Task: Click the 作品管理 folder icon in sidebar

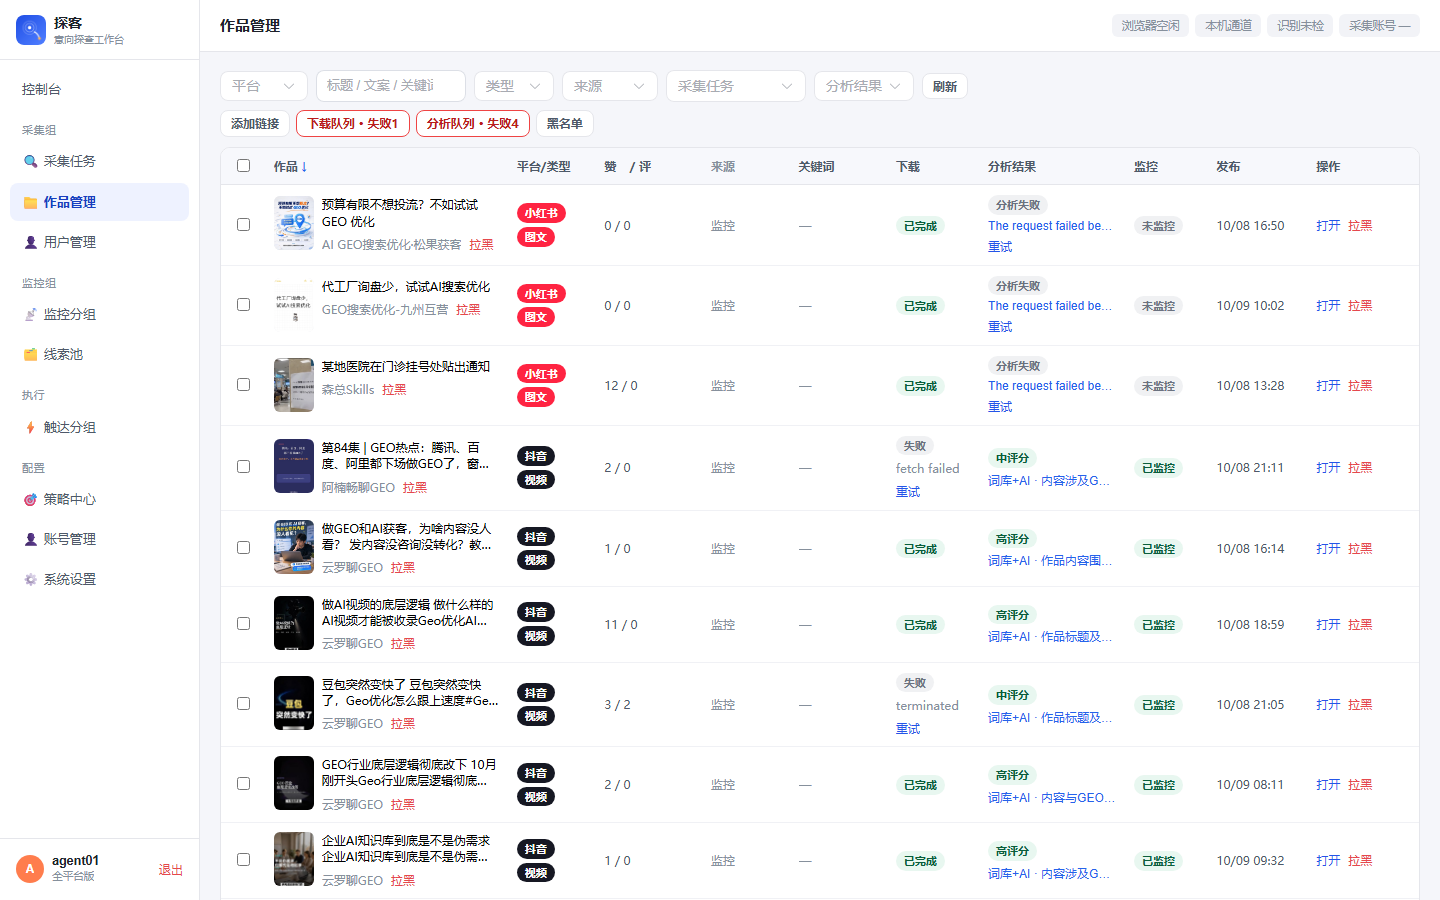Action: [x=30, y=202]
